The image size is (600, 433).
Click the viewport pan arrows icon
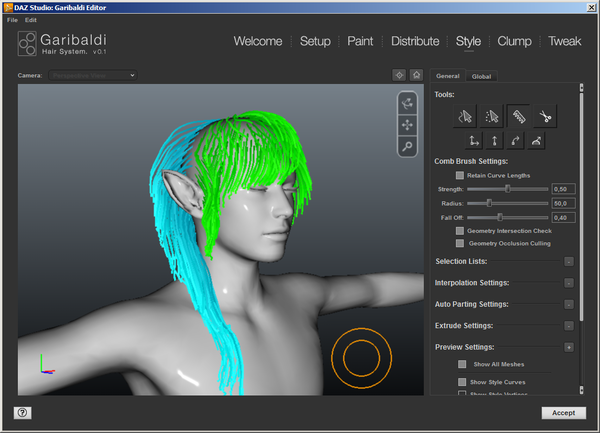[x=408, y=125]
